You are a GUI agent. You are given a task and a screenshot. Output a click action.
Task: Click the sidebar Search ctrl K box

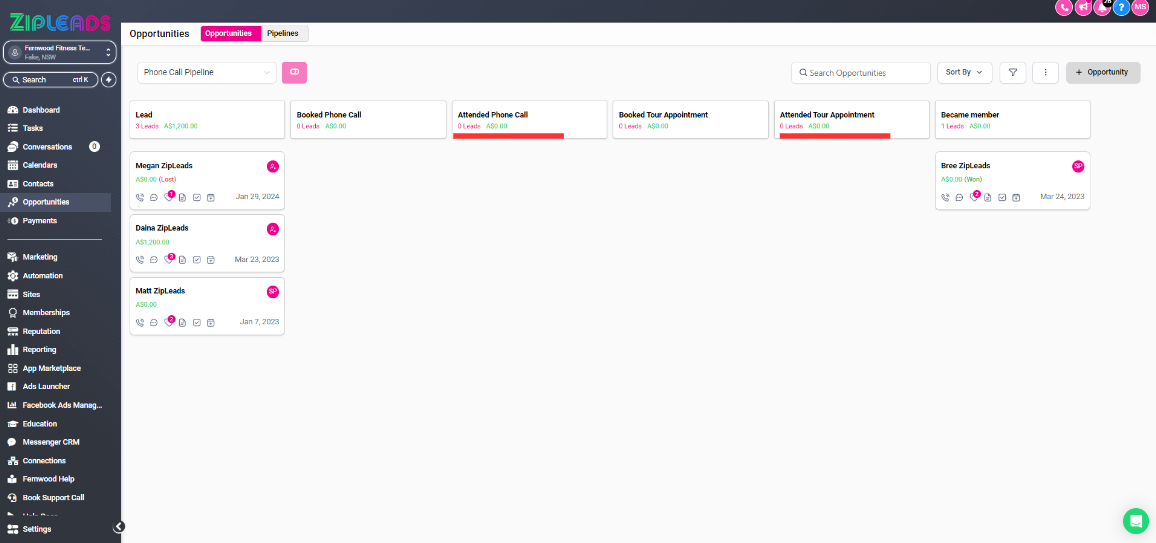[51, 80]
